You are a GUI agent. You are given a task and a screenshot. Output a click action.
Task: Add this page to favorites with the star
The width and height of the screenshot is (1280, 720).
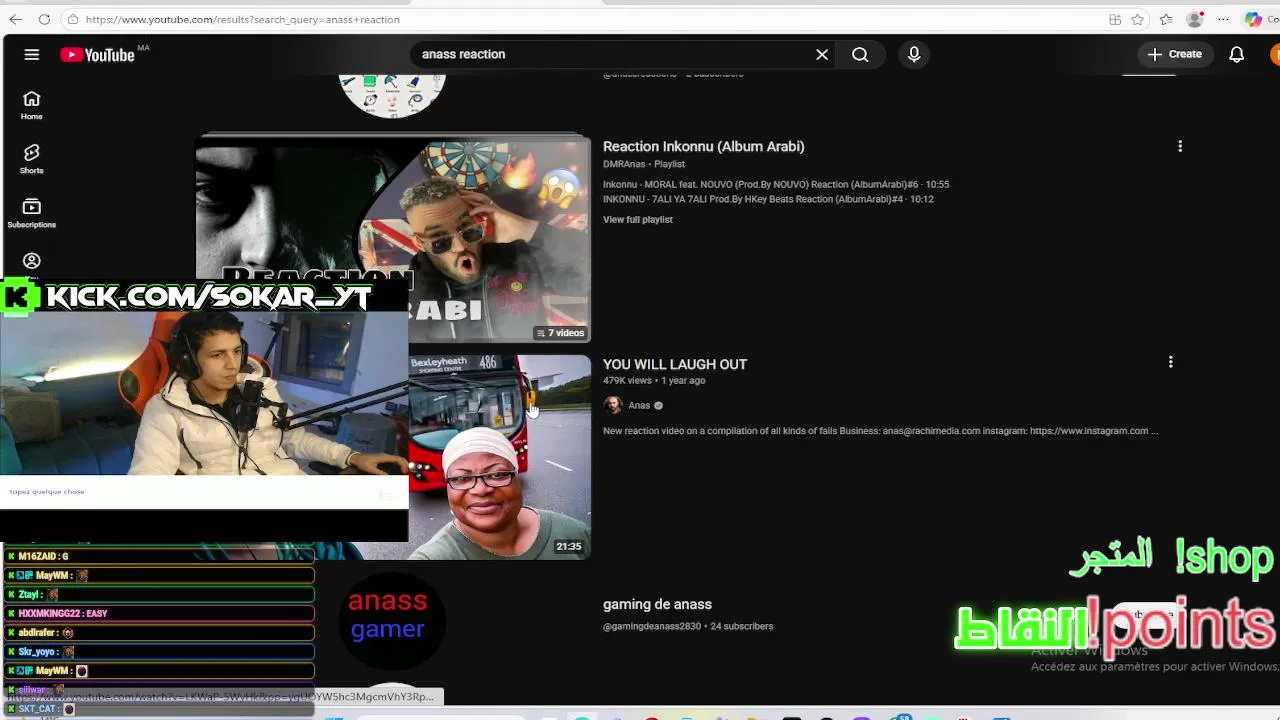point(1138,19)
